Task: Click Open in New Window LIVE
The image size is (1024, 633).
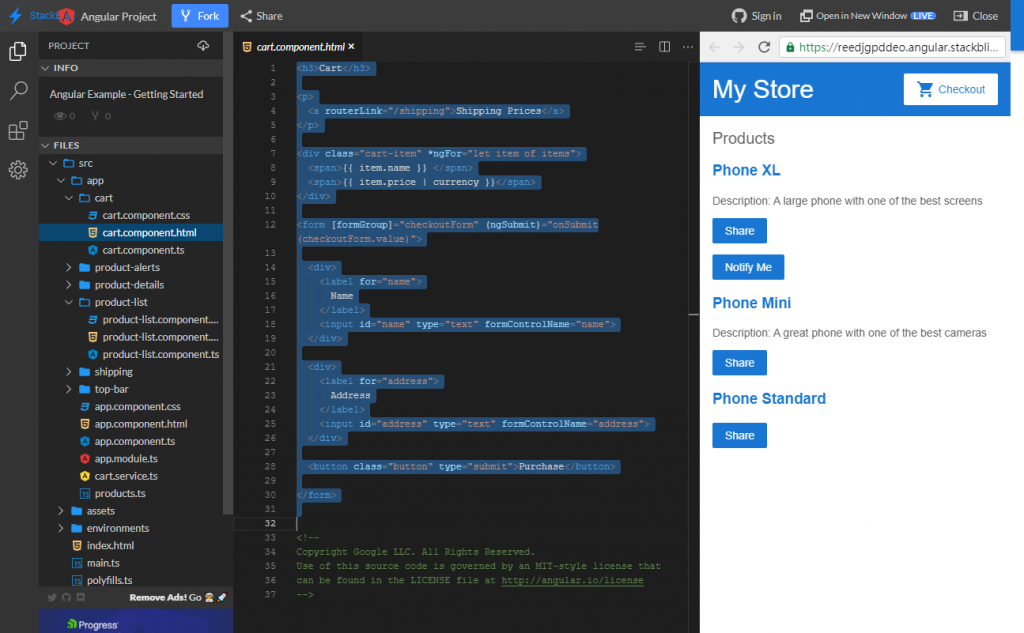Action: click(868, 16)
